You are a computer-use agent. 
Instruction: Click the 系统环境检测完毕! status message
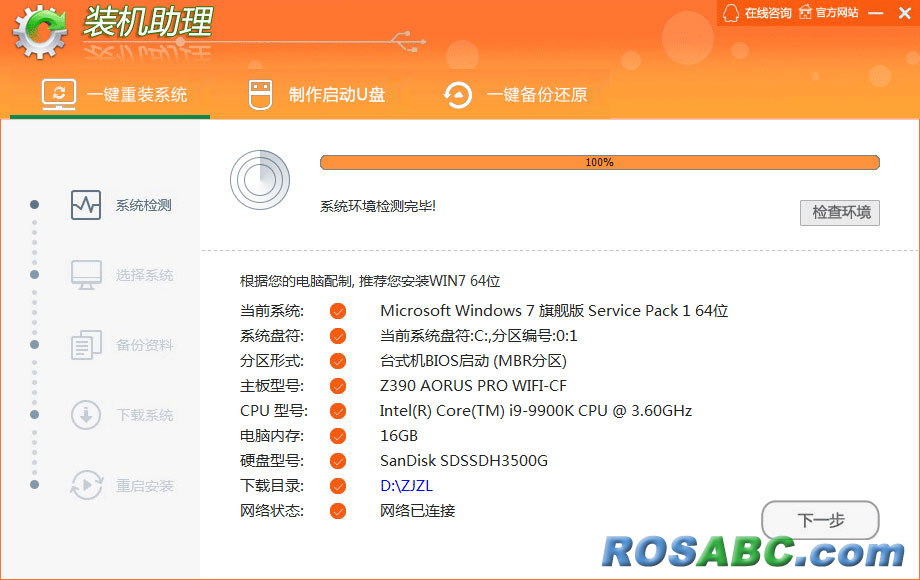(x=378, y=206)
